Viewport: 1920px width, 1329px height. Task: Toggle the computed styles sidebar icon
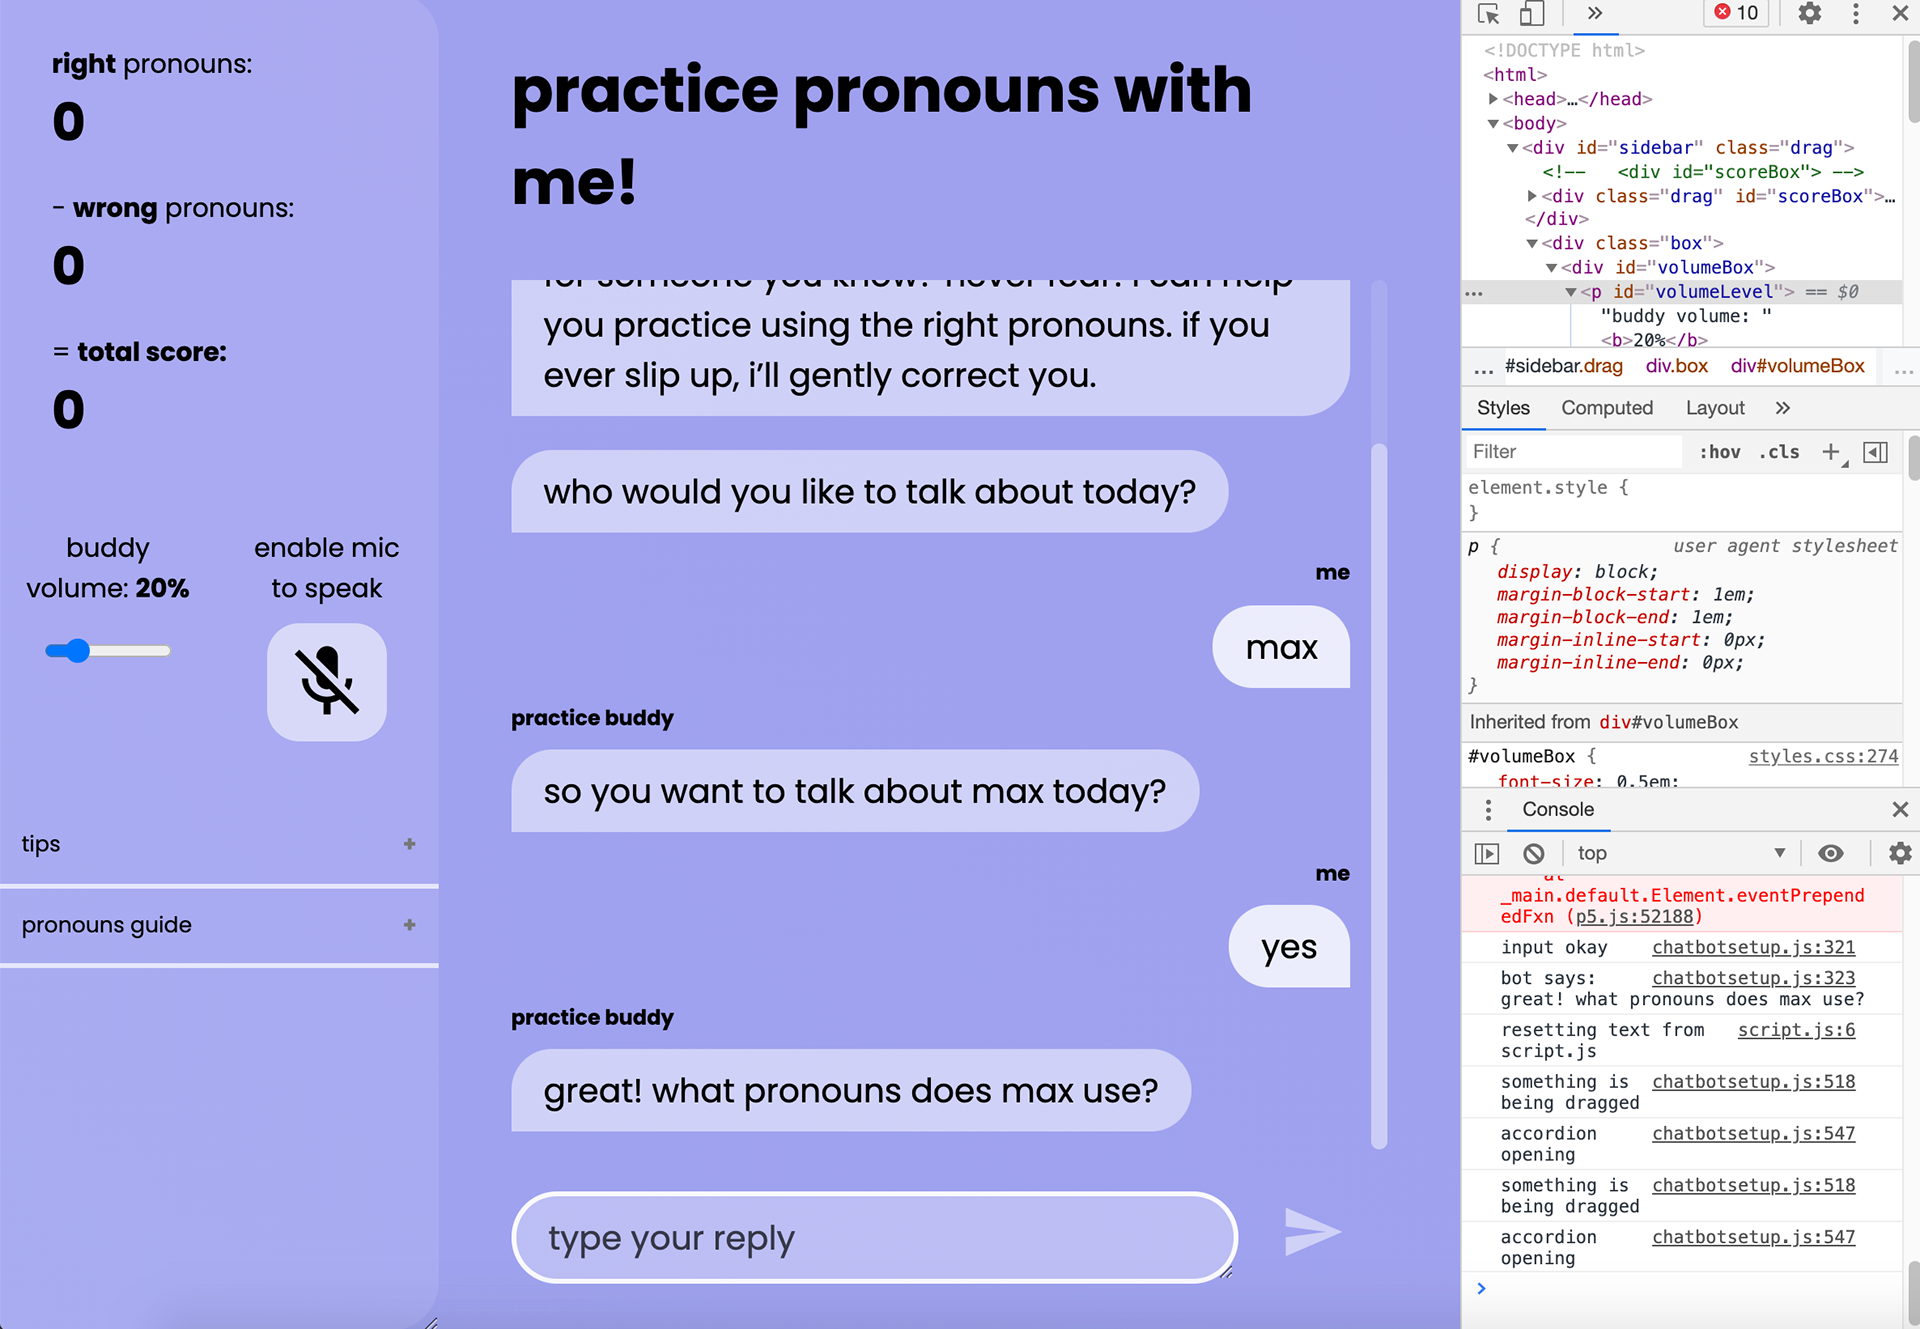pyautogui.click(x=1876, y=452)
